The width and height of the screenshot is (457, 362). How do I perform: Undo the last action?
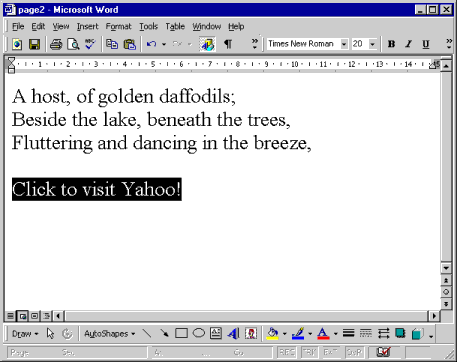tap(151, 44)
